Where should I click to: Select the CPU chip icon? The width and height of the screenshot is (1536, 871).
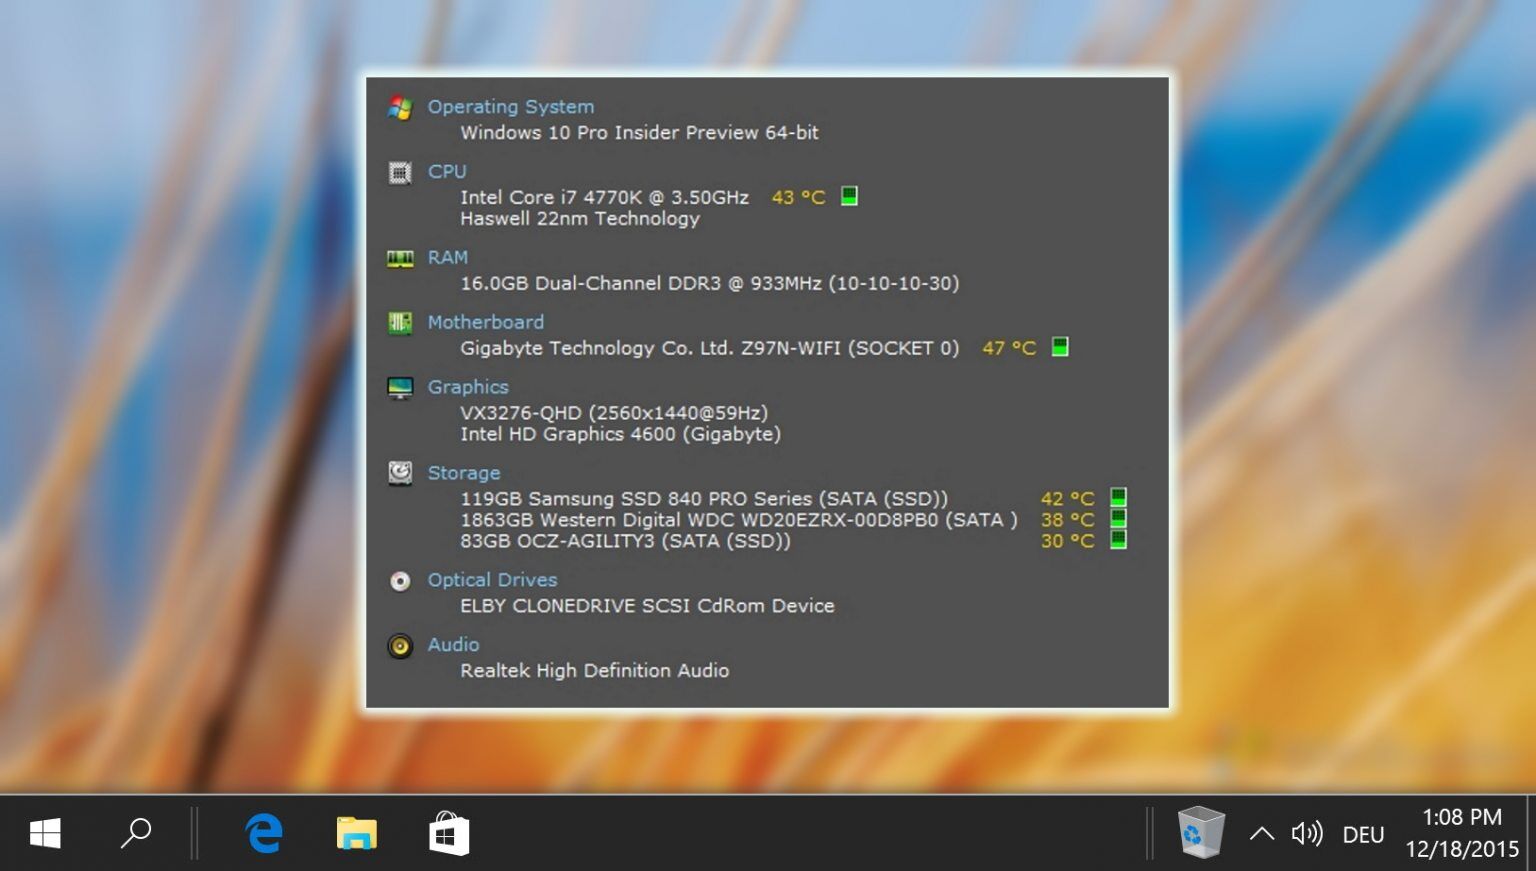[x=401, y=174]
